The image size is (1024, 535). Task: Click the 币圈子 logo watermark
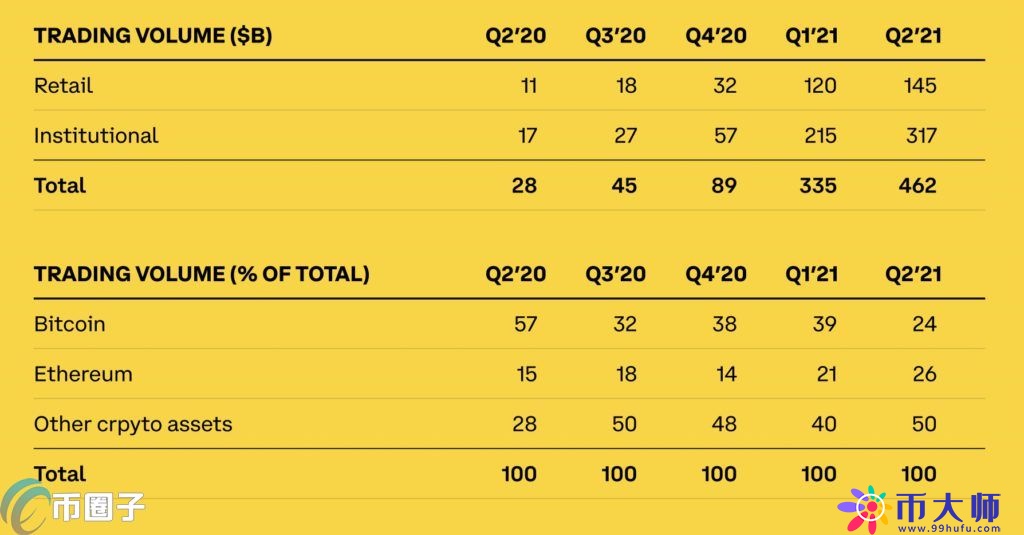coord(72,507)
